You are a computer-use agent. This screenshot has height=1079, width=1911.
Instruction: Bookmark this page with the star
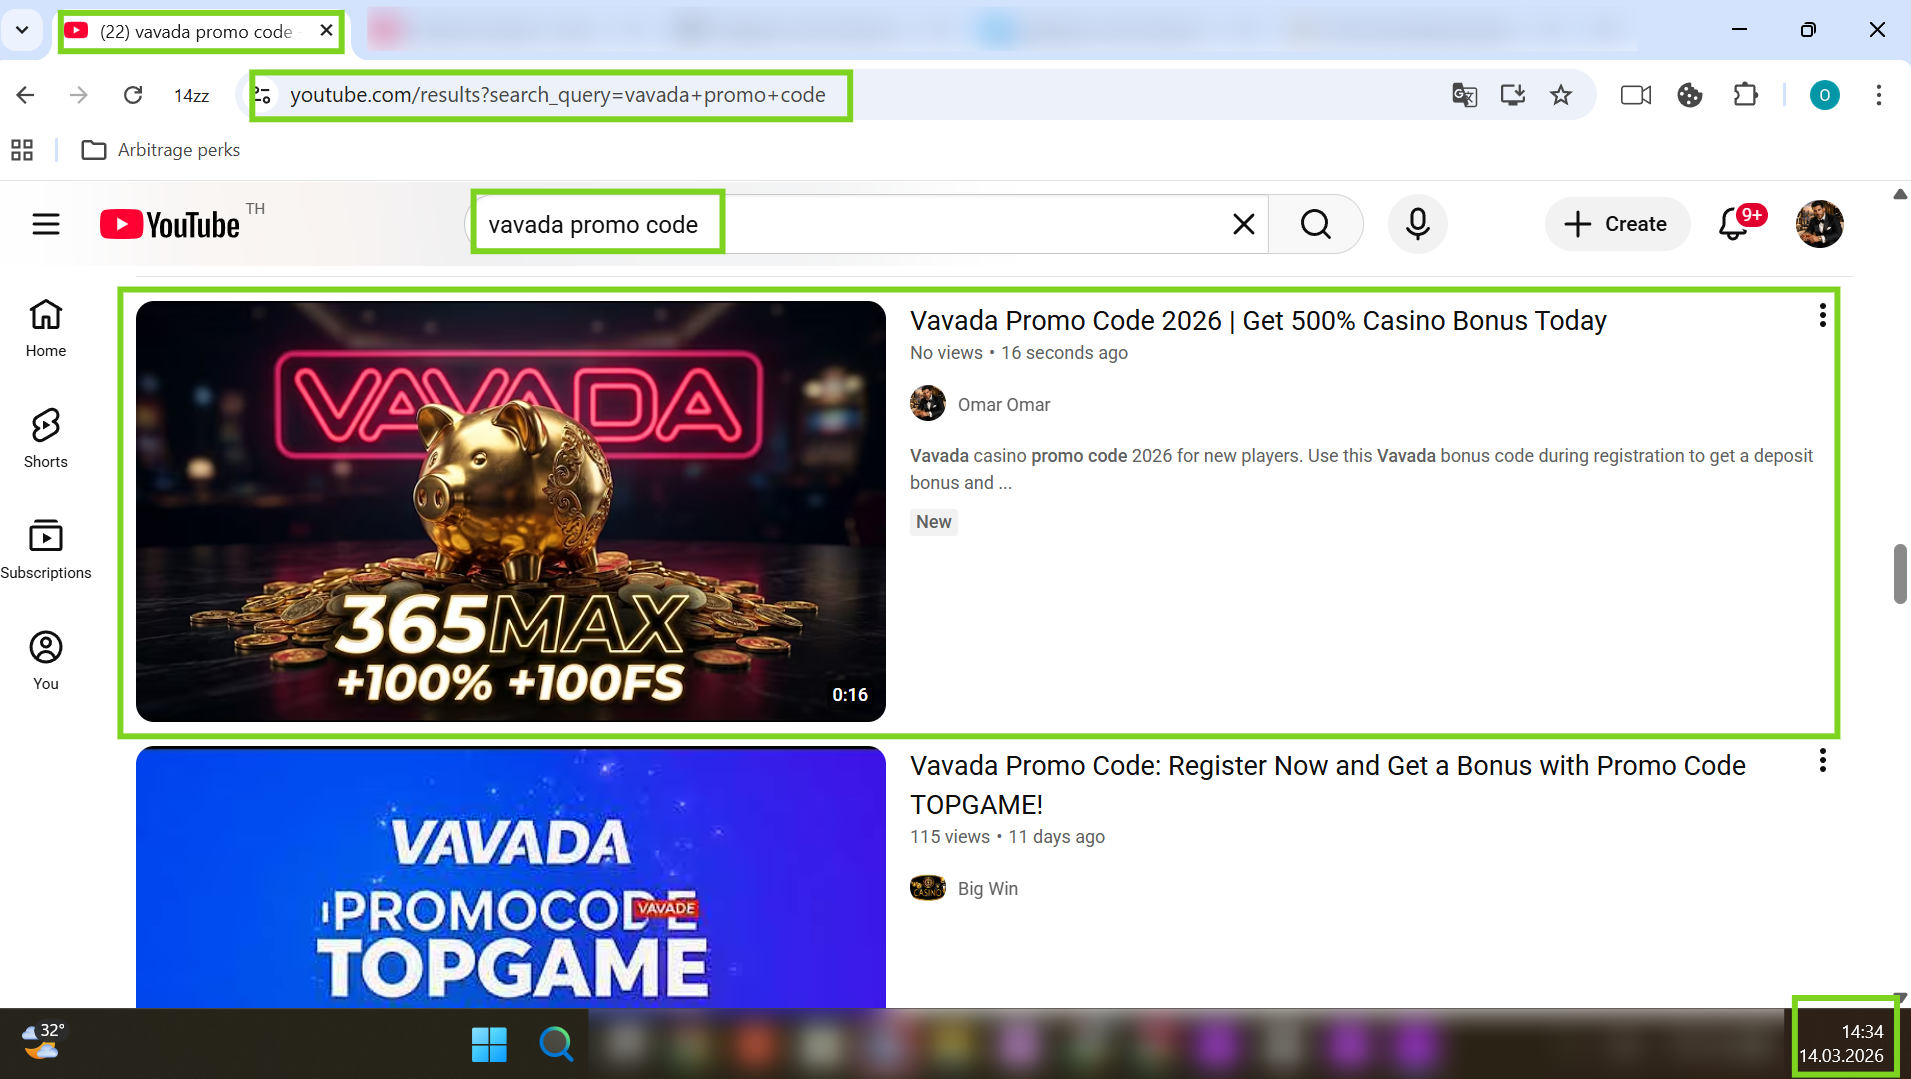[x=1560, y=95]
